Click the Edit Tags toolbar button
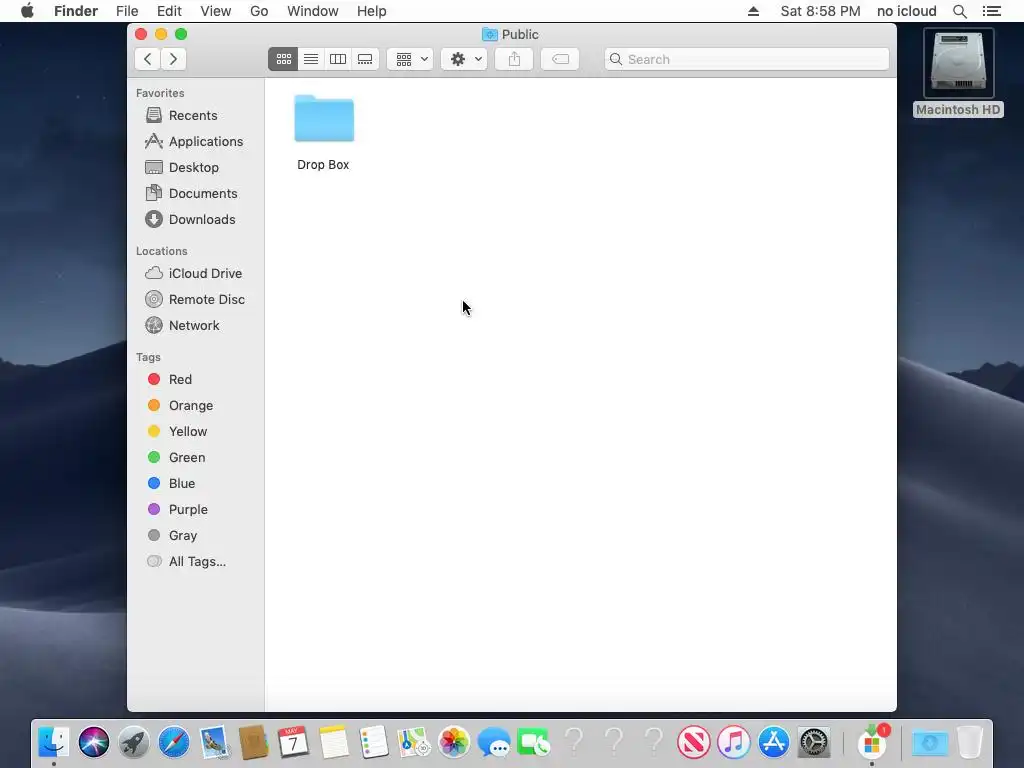1024x768 pixels. (560, 59)
